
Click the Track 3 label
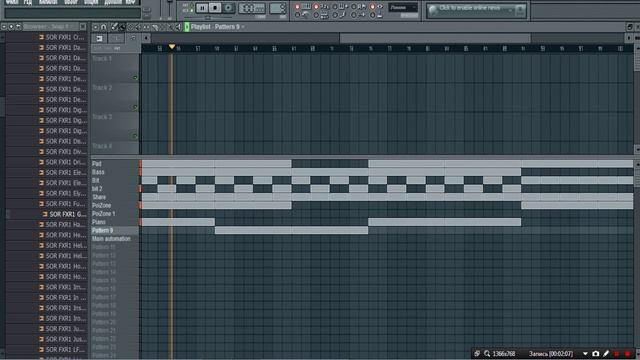(x=102, y=117)
